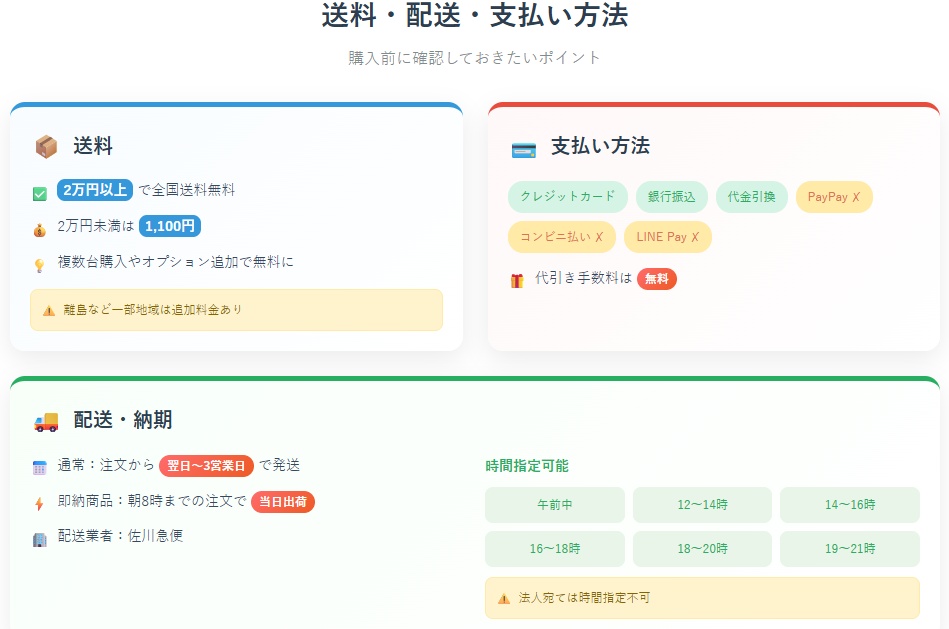Click the lightning bolt icon beside 即納商品
Screen dimensions: 949x629
coord(40,504)
